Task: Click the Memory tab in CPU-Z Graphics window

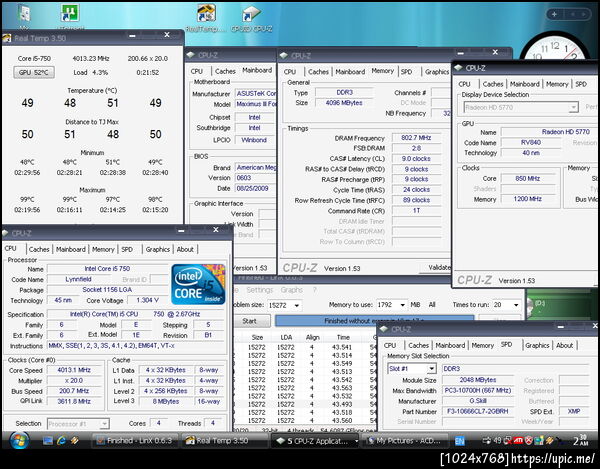Action: click(557, 84)
